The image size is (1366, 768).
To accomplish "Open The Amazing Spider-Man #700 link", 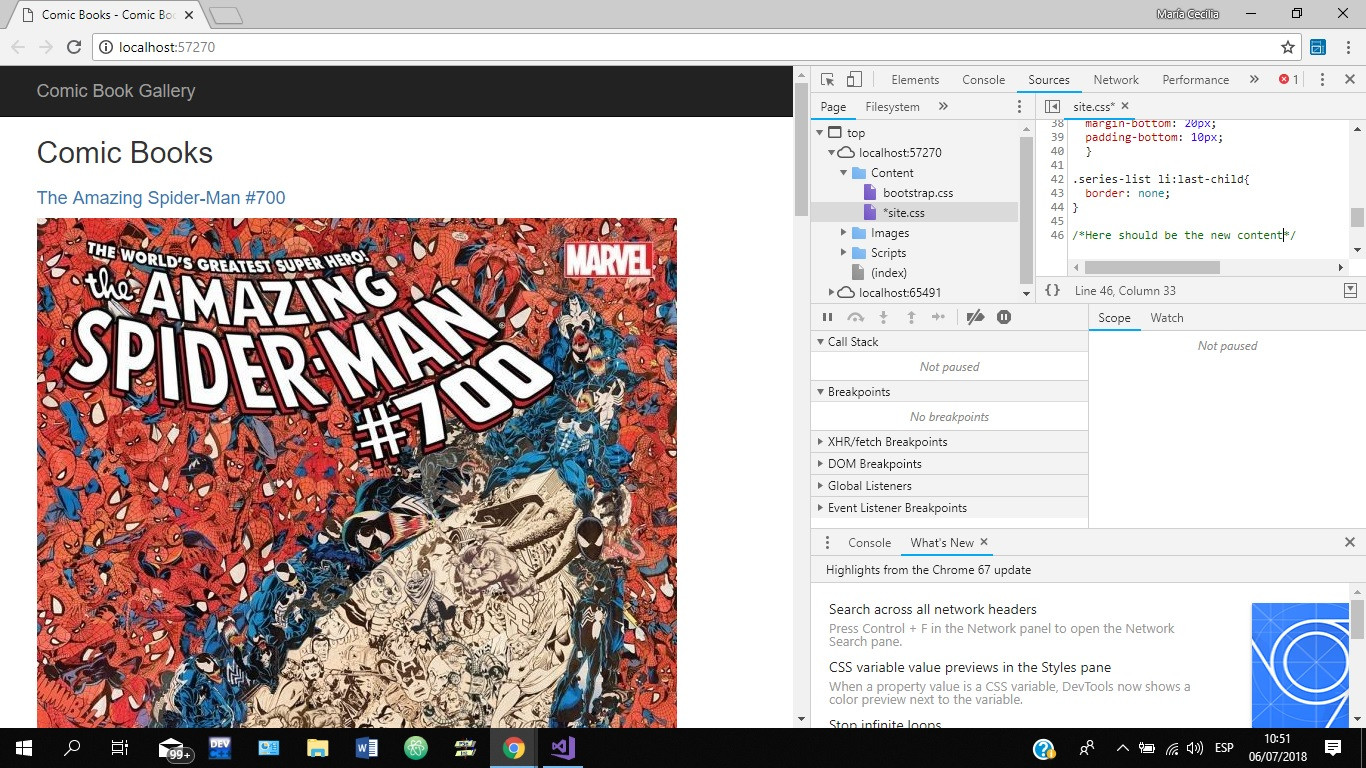I will tap(161, 198).
